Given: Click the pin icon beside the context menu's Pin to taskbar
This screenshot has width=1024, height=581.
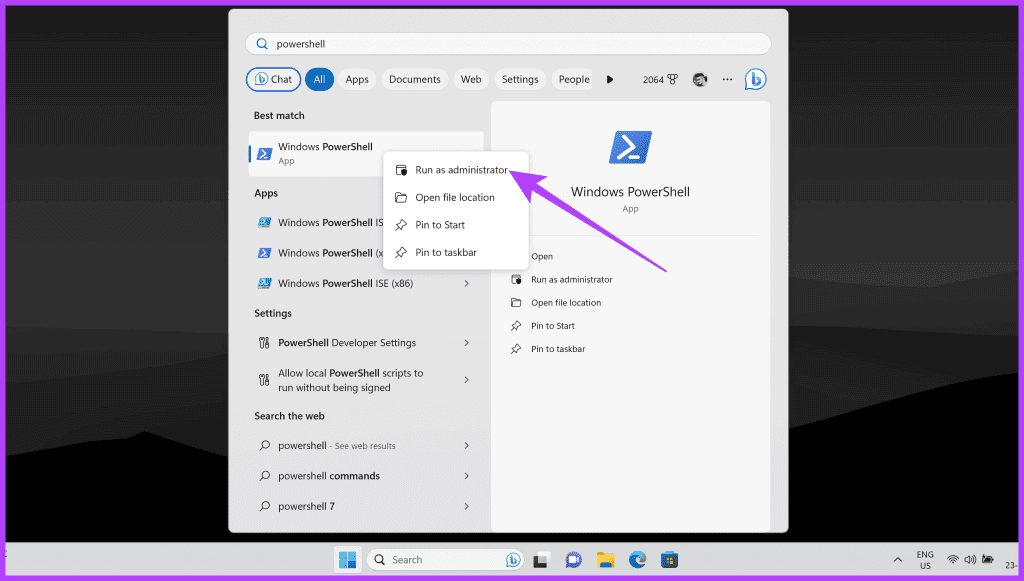Looking at the screenshot, I should (401, 252).
